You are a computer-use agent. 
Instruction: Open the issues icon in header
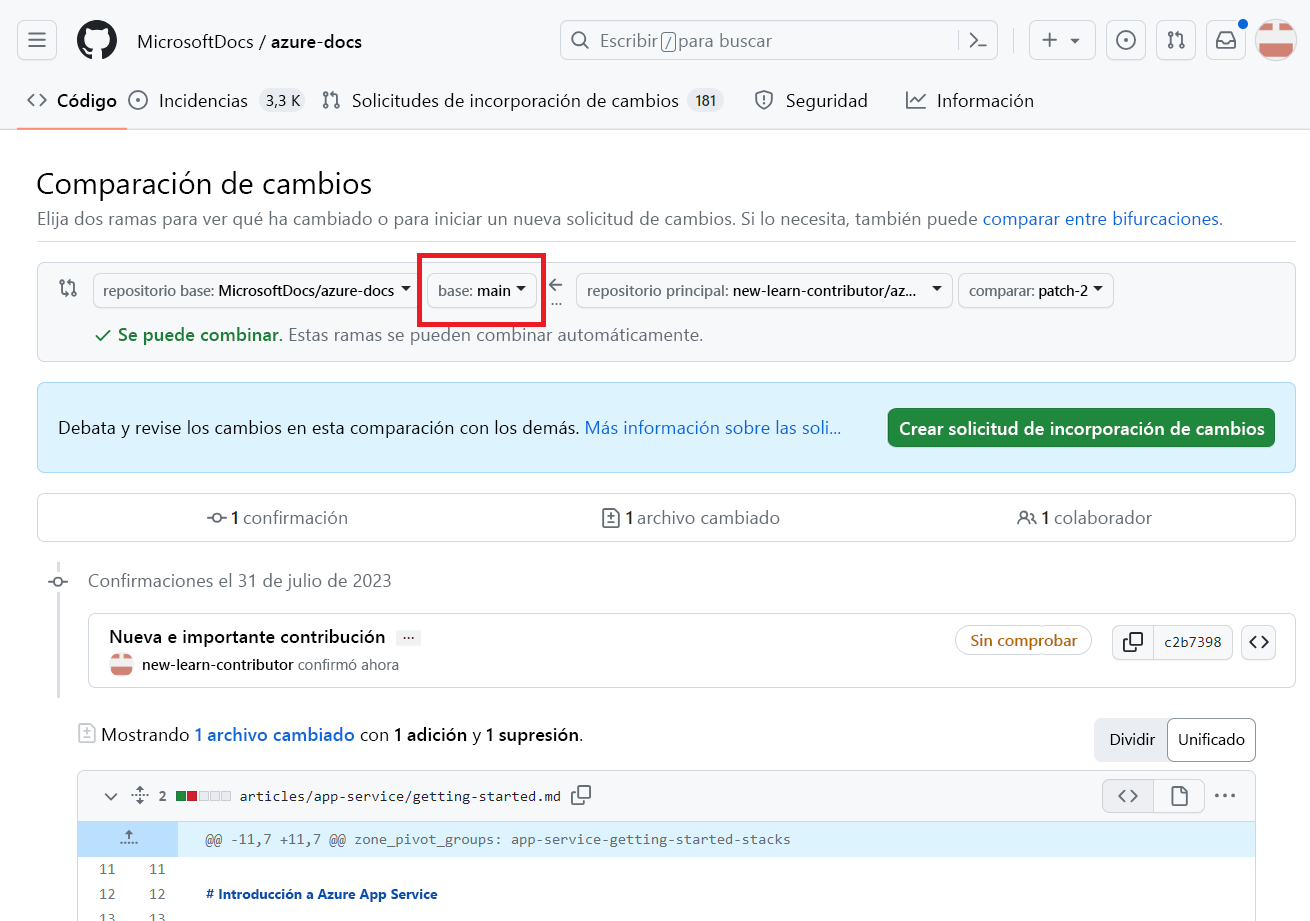(1126, 40)
